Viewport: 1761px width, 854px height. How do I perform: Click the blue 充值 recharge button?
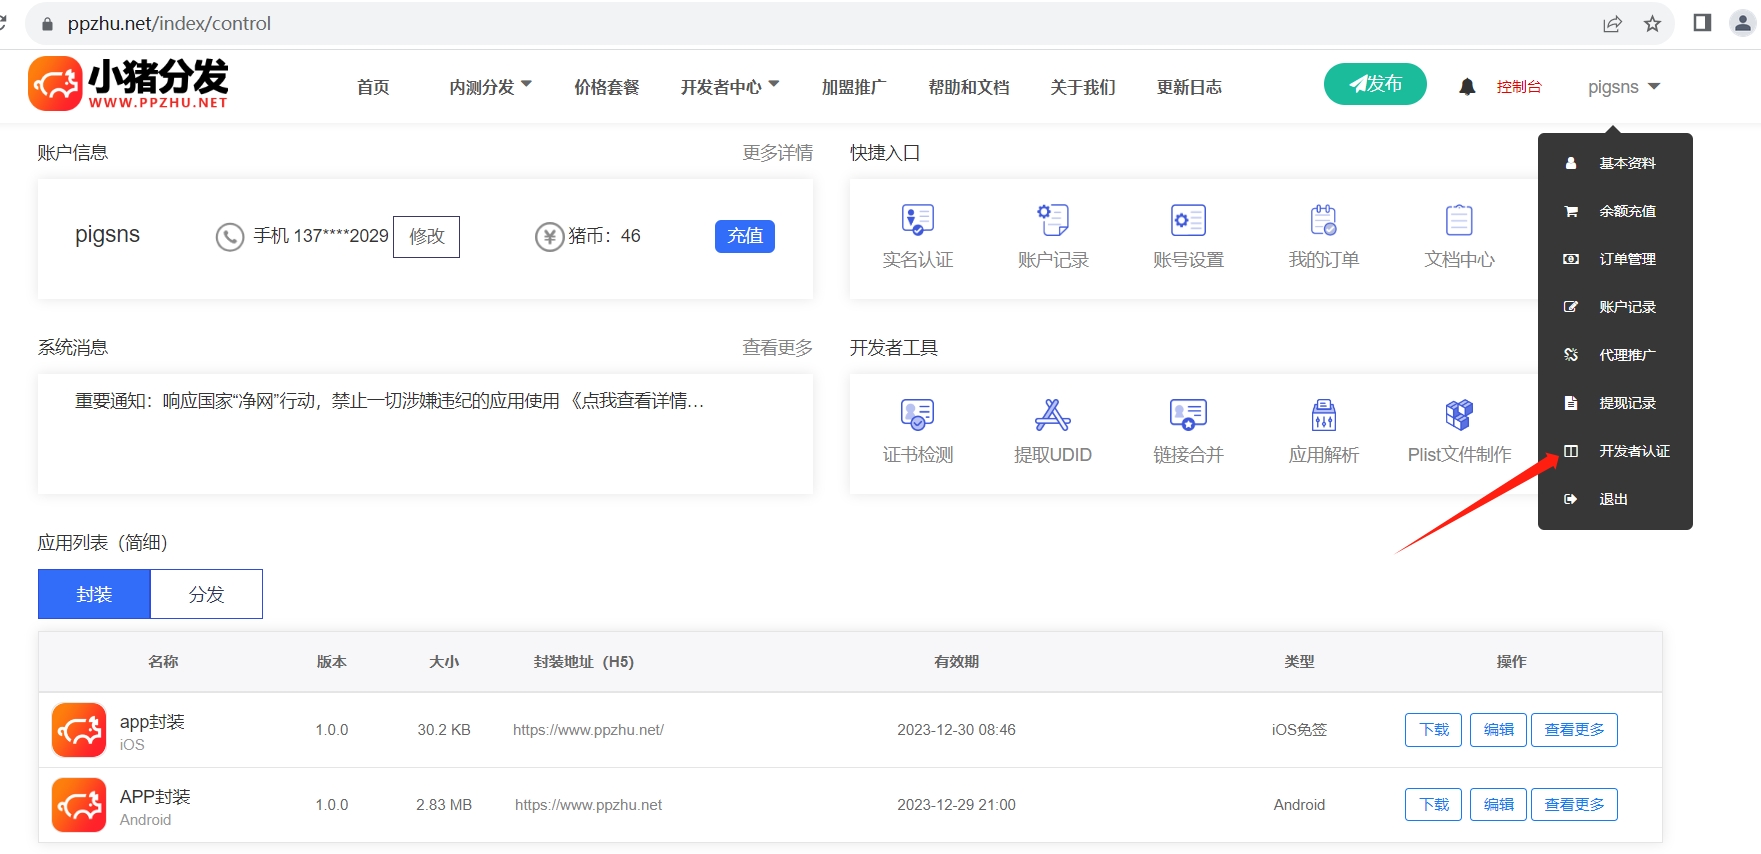pos(744,236)
